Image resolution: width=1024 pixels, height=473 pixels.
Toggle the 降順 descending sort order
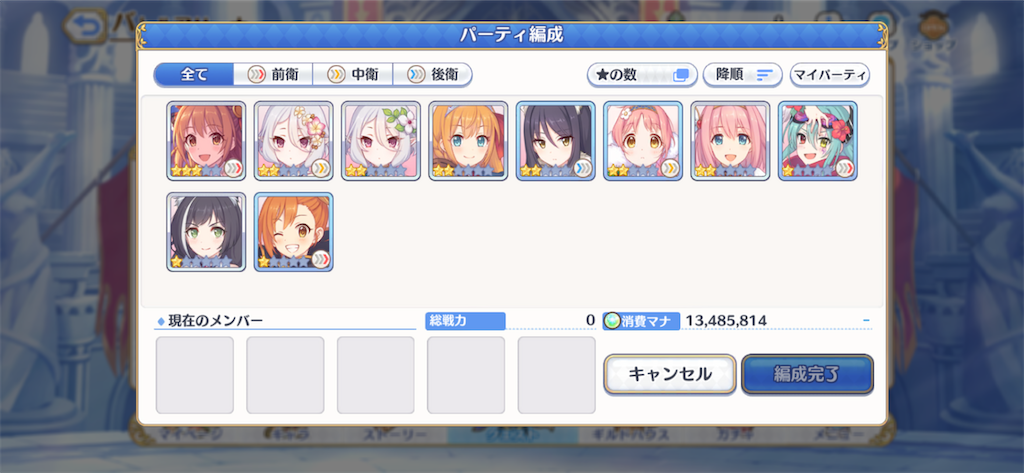743,74
